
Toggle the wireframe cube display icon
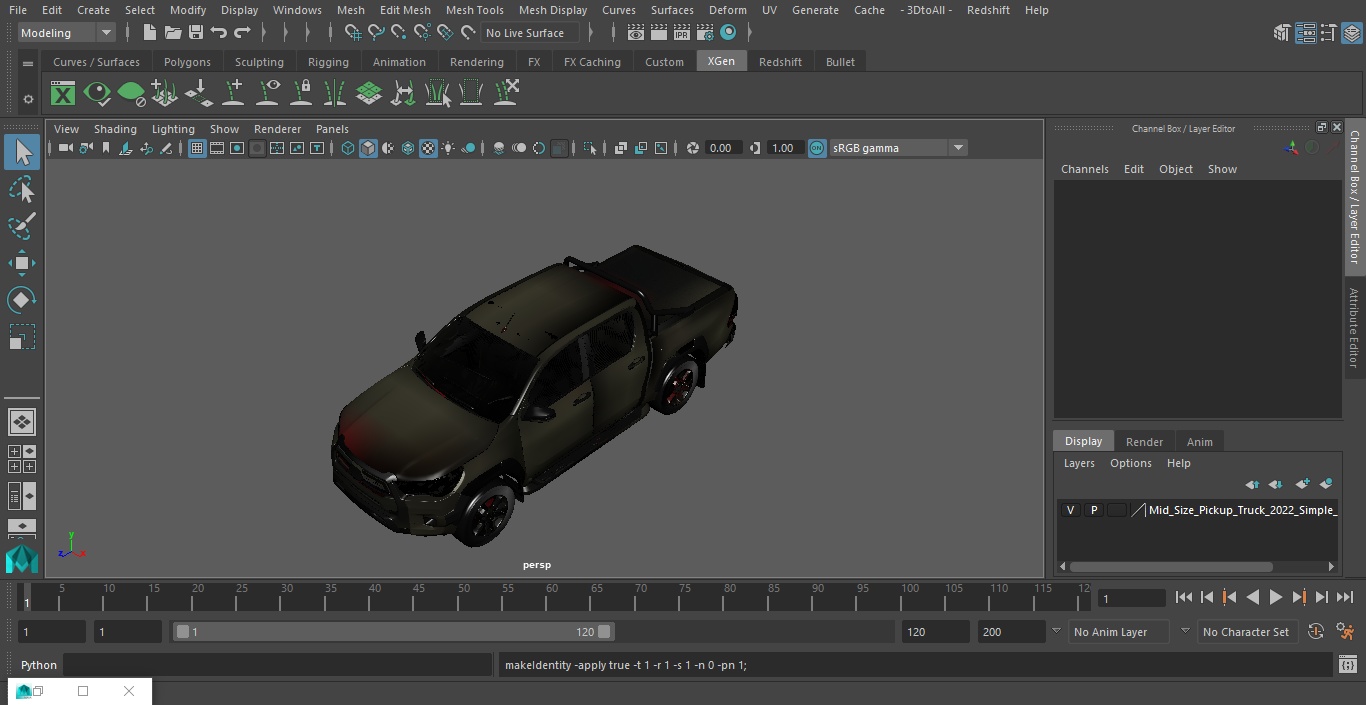[x=348, y=148]
